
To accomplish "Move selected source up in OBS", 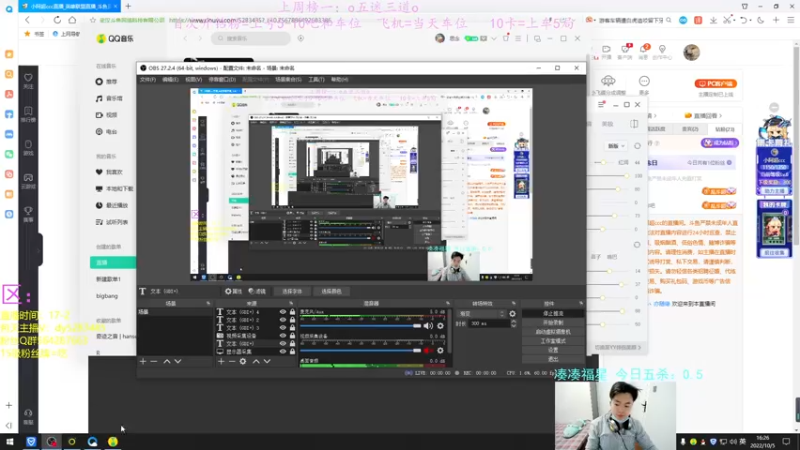I will (256, 361).
